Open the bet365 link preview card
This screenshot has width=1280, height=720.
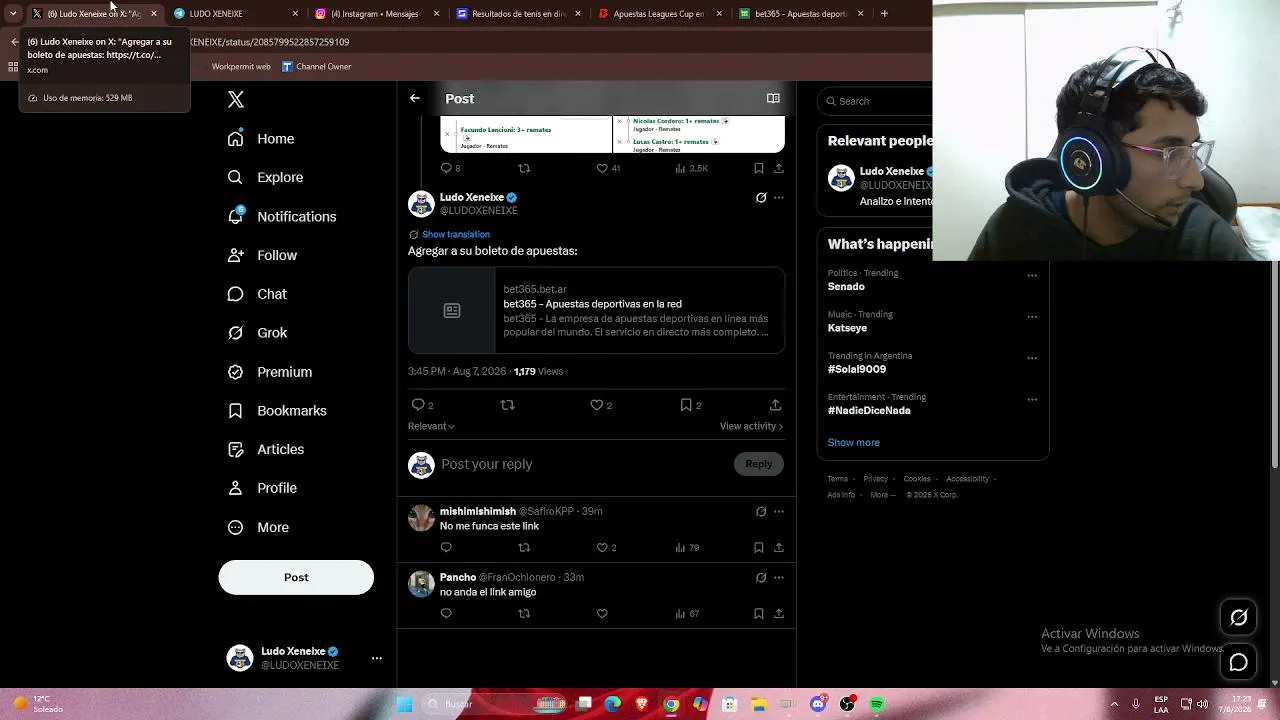(x=596, y=310)
